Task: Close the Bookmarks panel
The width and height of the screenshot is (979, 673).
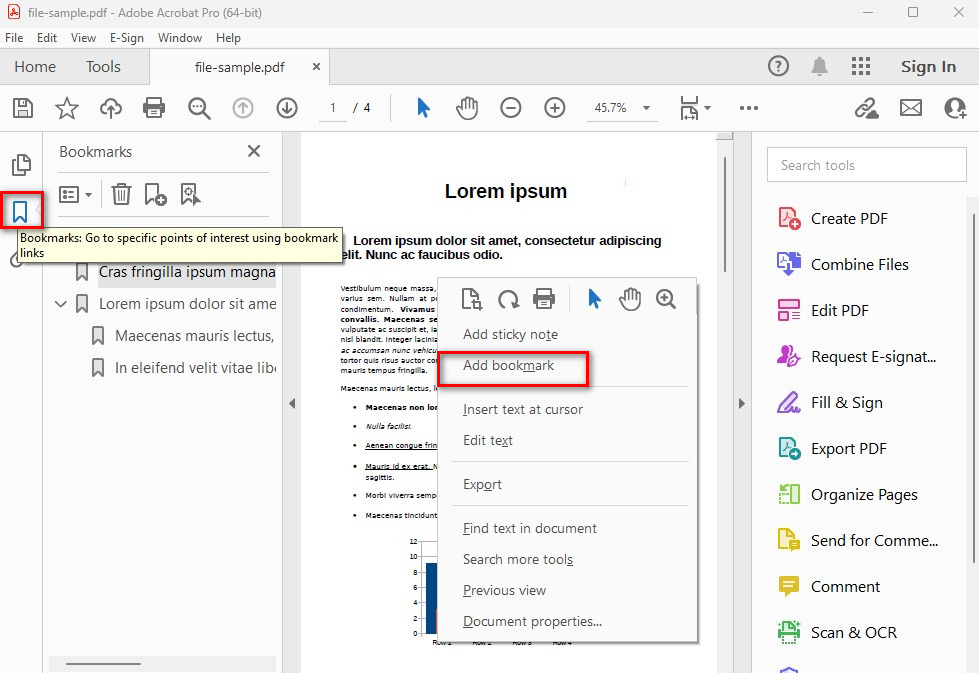Action: click(254, 151)
